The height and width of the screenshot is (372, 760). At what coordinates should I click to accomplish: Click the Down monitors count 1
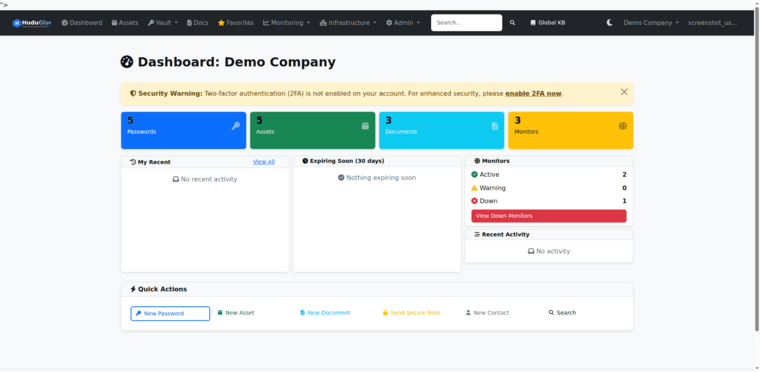click(x=624, y=201)
